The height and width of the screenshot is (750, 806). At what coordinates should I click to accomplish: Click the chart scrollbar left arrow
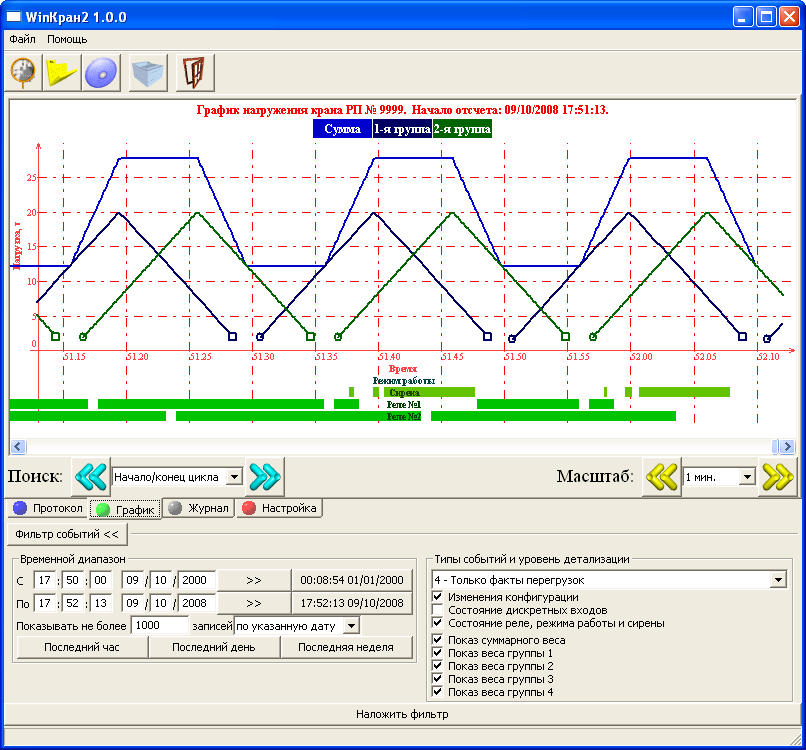pyautogui.click(x=18, y=446)
